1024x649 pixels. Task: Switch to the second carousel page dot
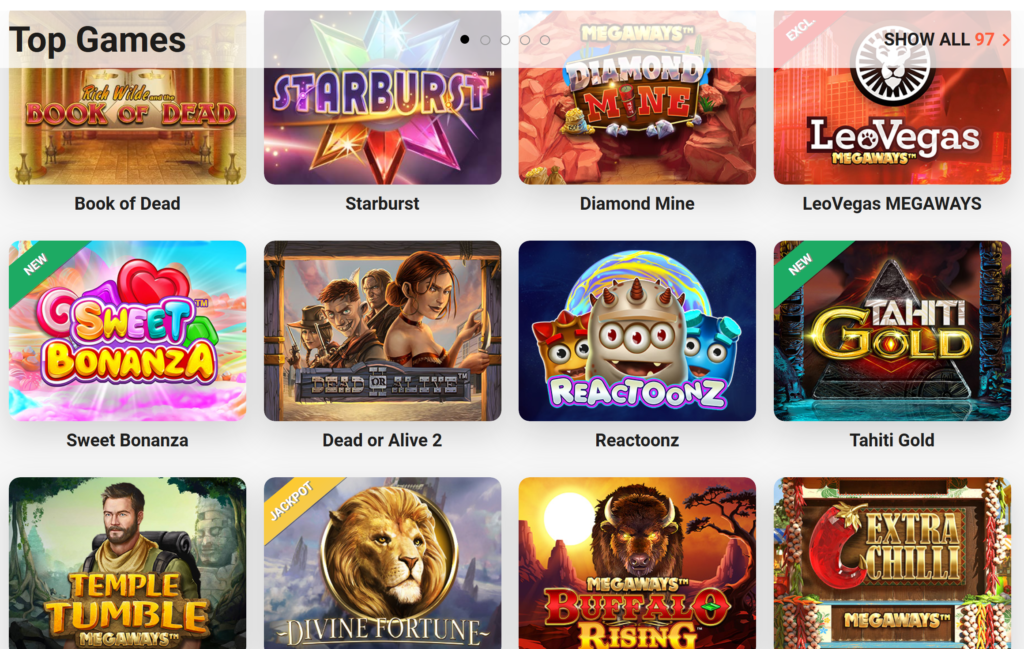485,40
